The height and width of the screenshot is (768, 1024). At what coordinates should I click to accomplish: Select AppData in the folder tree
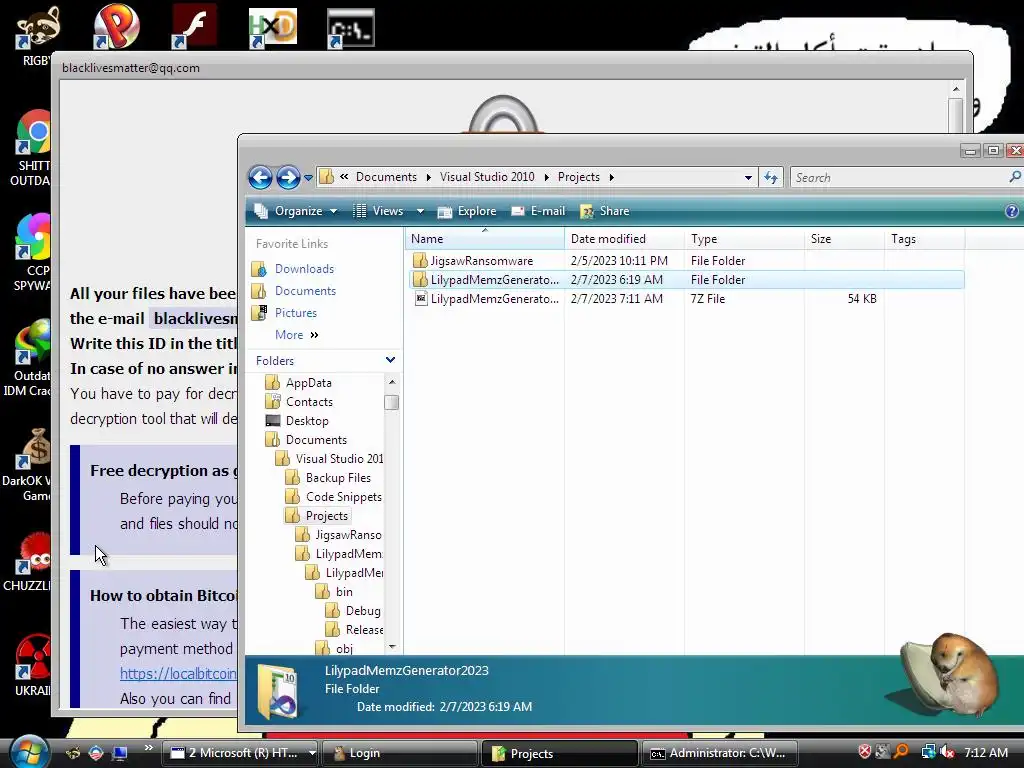pos(308,383)
